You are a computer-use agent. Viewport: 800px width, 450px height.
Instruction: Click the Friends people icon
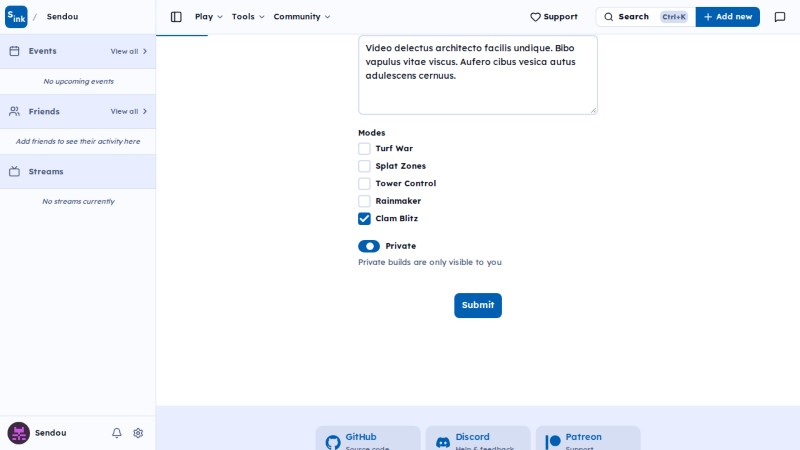(x=14, y=111)
